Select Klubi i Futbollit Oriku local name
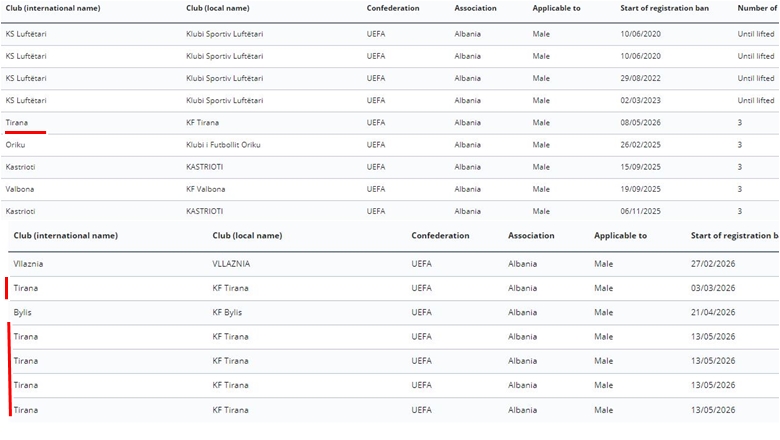Viewport: 780px width, 440px height. (223, 145)
